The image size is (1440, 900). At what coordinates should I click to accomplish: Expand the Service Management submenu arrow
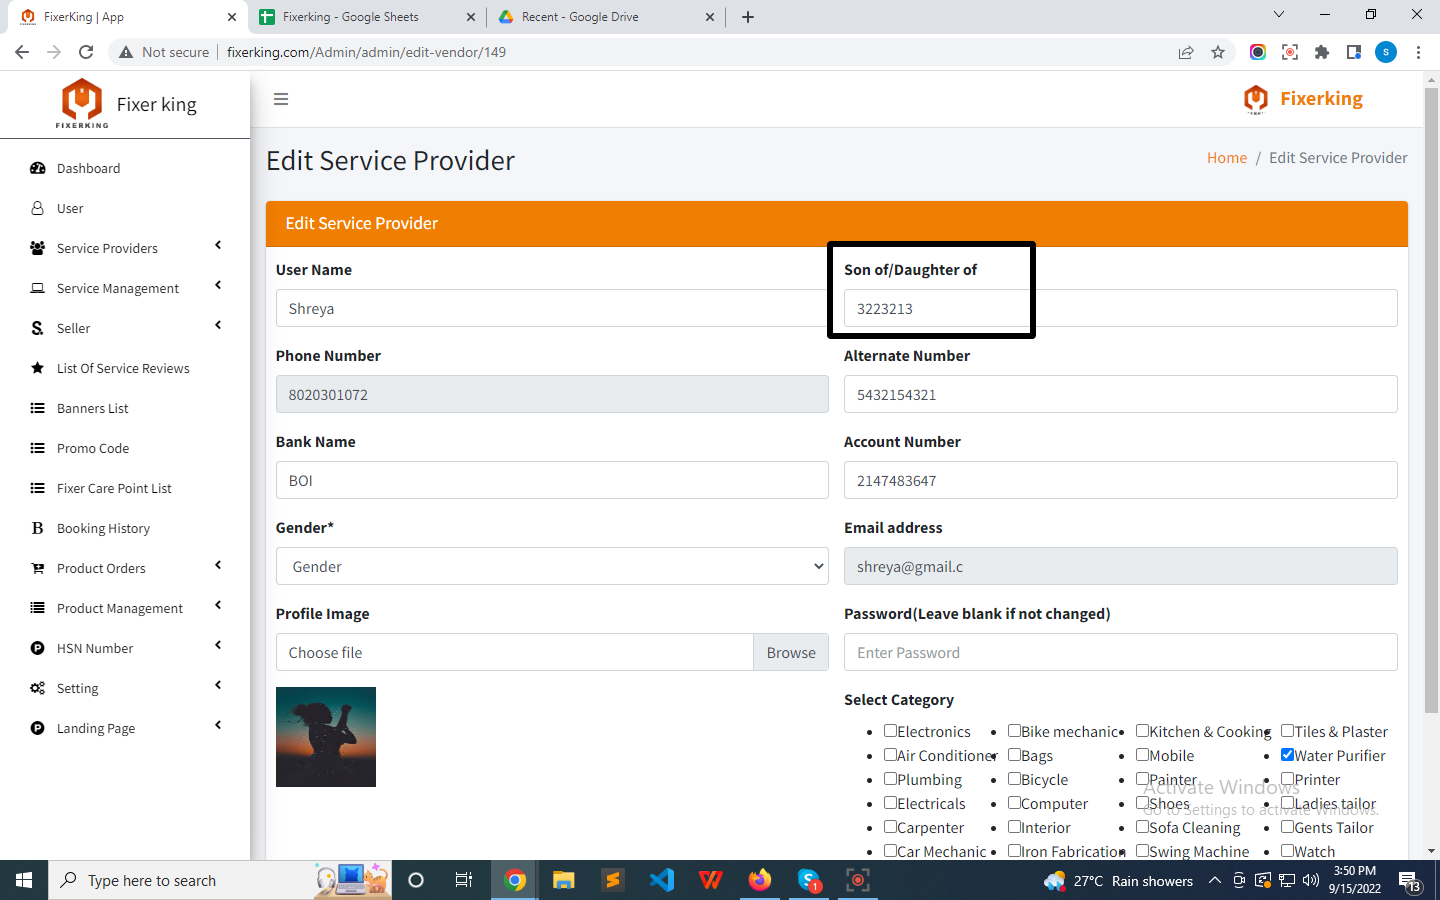click(x=218, y=285)
